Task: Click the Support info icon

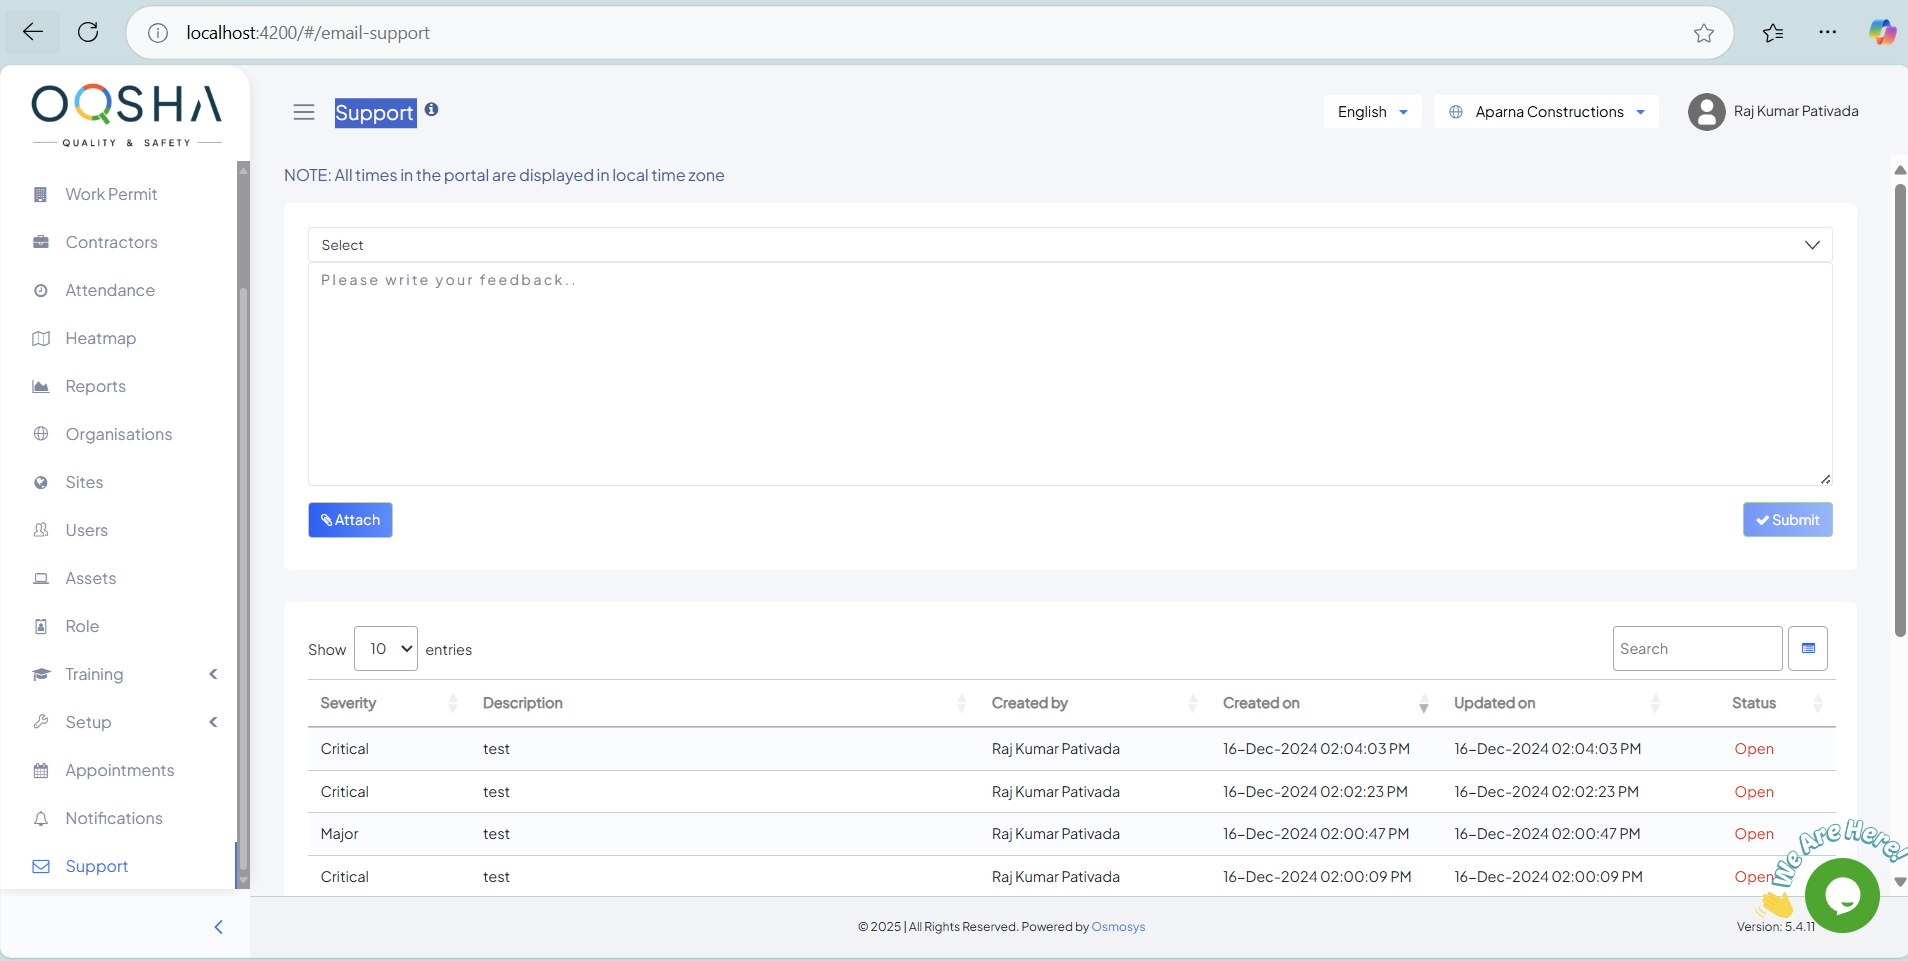Action: point(431,109)
